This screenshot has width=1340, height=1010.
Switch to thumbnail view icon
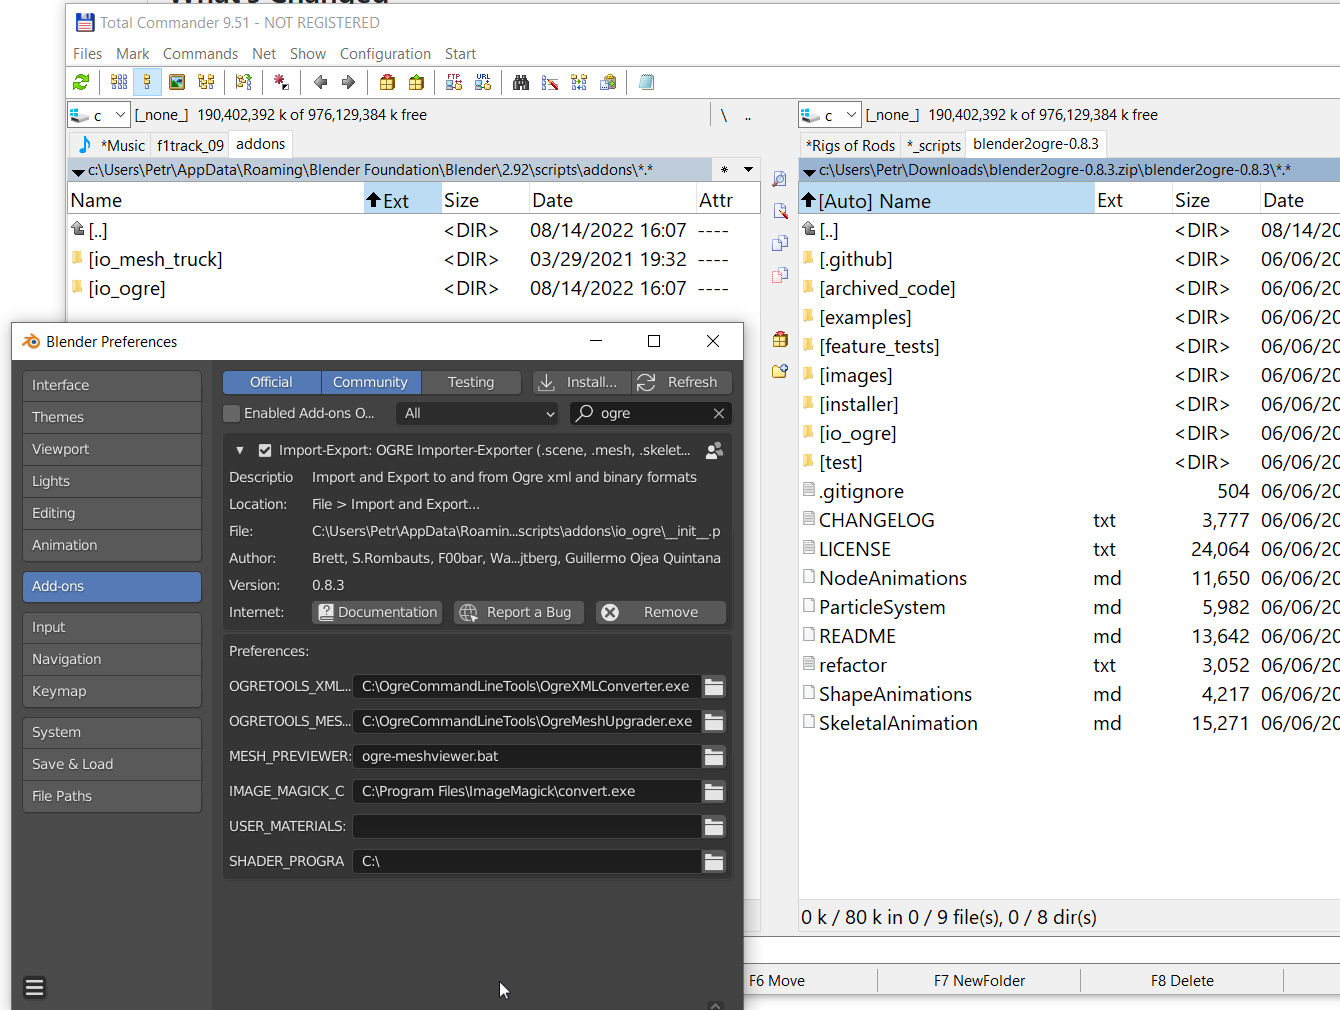(177, 82)
